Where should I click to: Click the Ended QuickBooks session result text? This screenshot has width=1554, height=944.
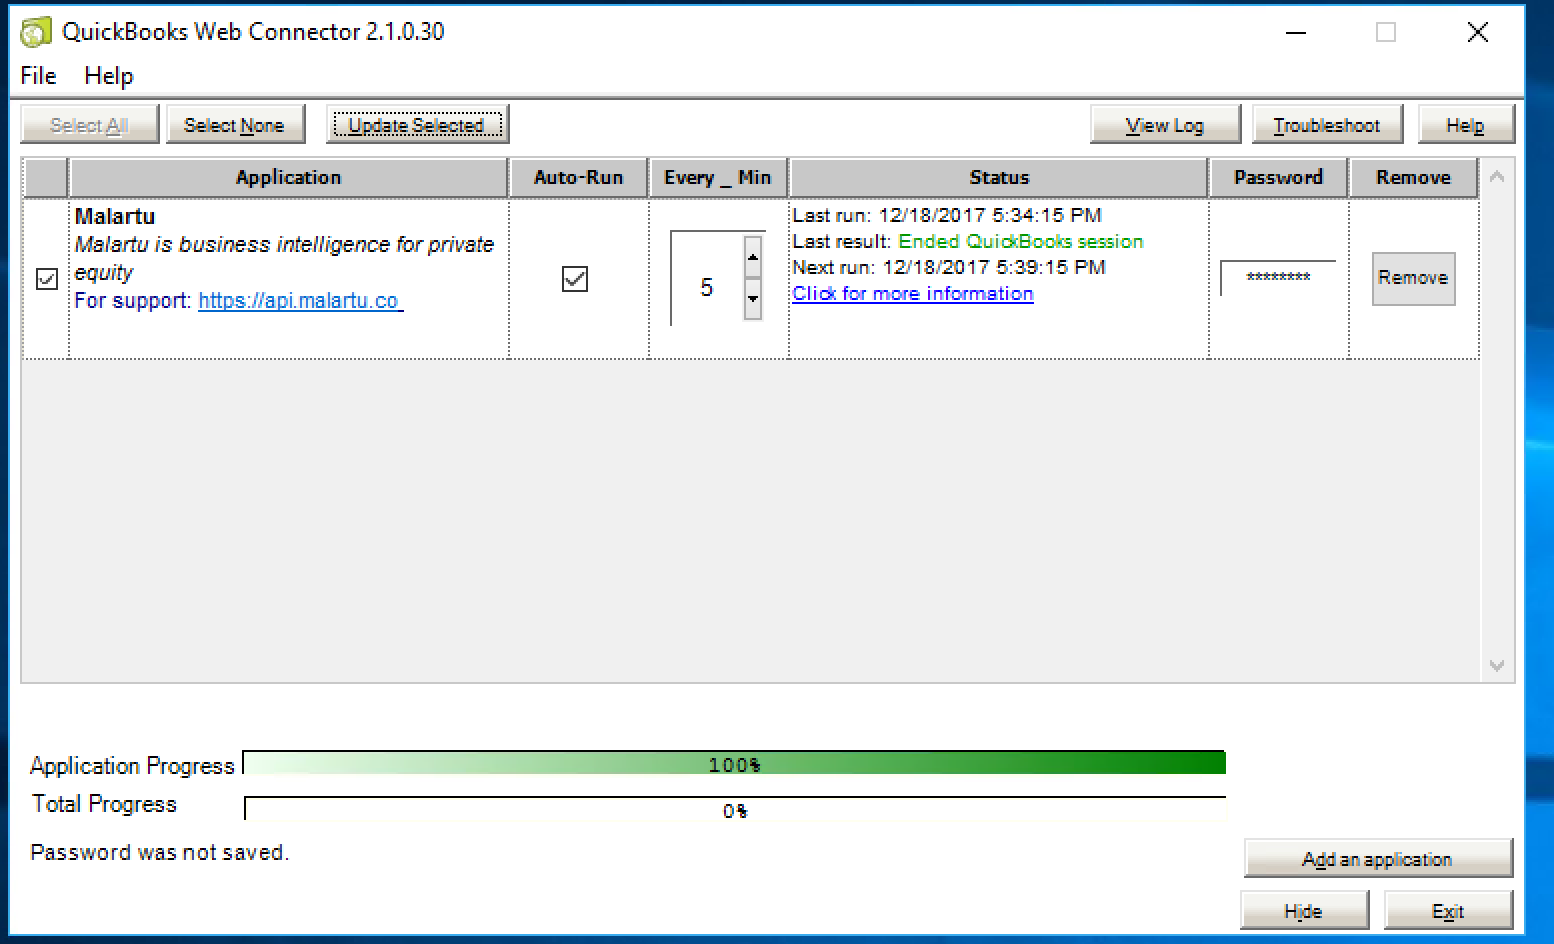(x=1021, y=241)
